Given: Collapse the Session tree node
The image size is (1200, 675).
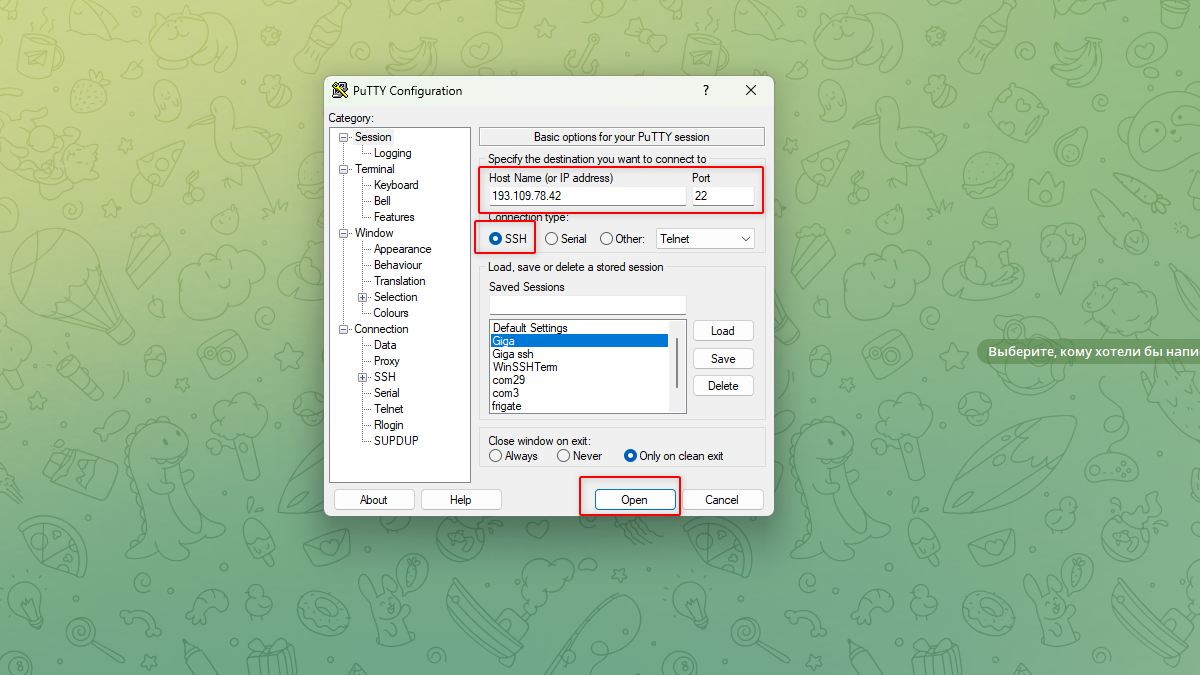Looking at the screenshot, I should pyautogui.click(x=343, y=137).
